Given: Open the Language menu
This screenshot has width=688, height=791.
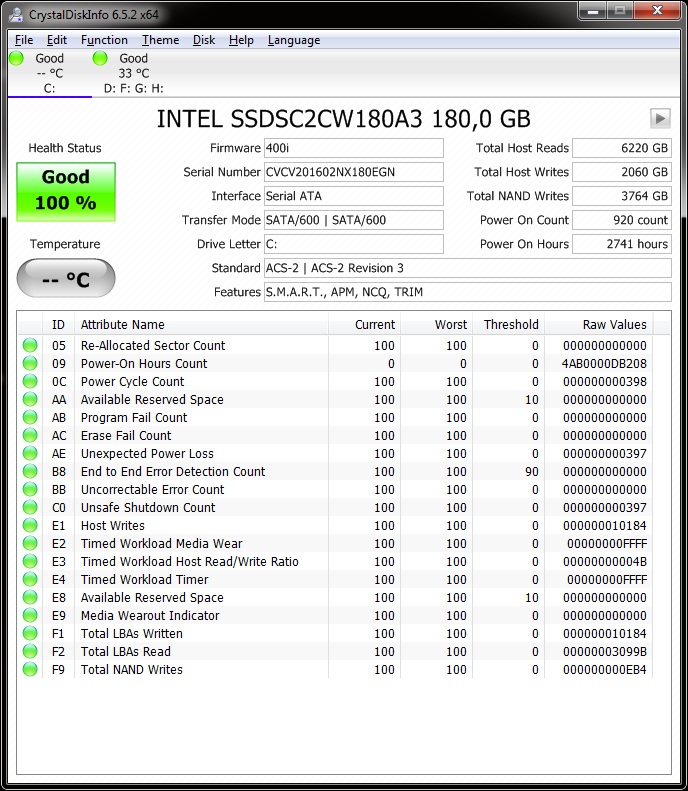Looking at the screenshot, I should 294,40.
